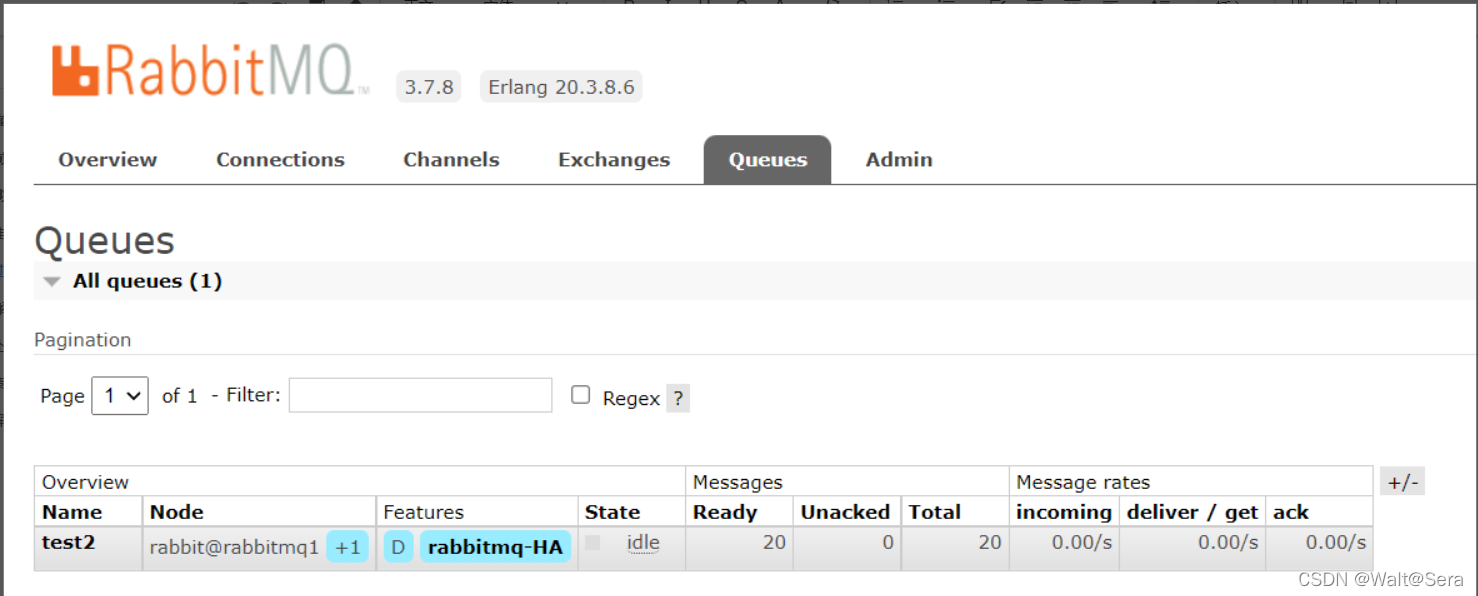Viewport: 1478px width, 596px height.
Task: Sort by the State column header
Action: pyautogui.click(x=612, y=512)
